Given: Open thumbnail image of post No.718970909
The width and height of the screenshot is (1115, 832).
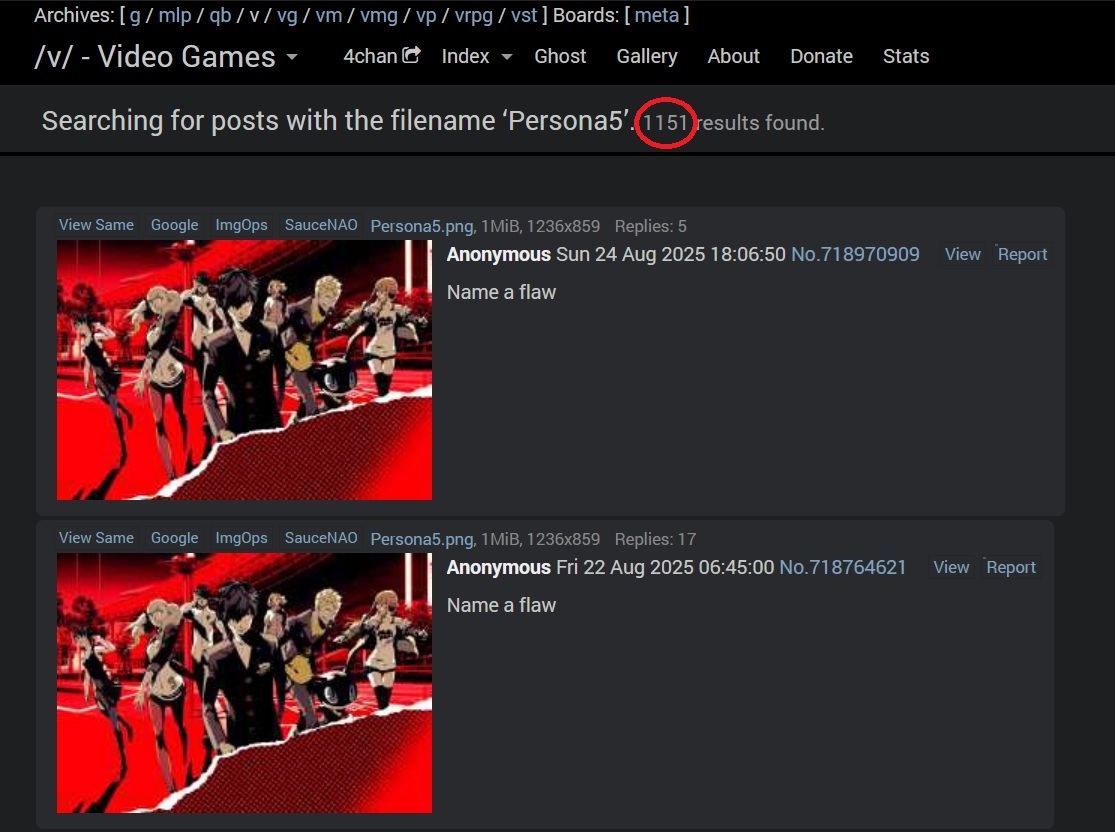Looking at the screenshot, I should tap(245, 370).
